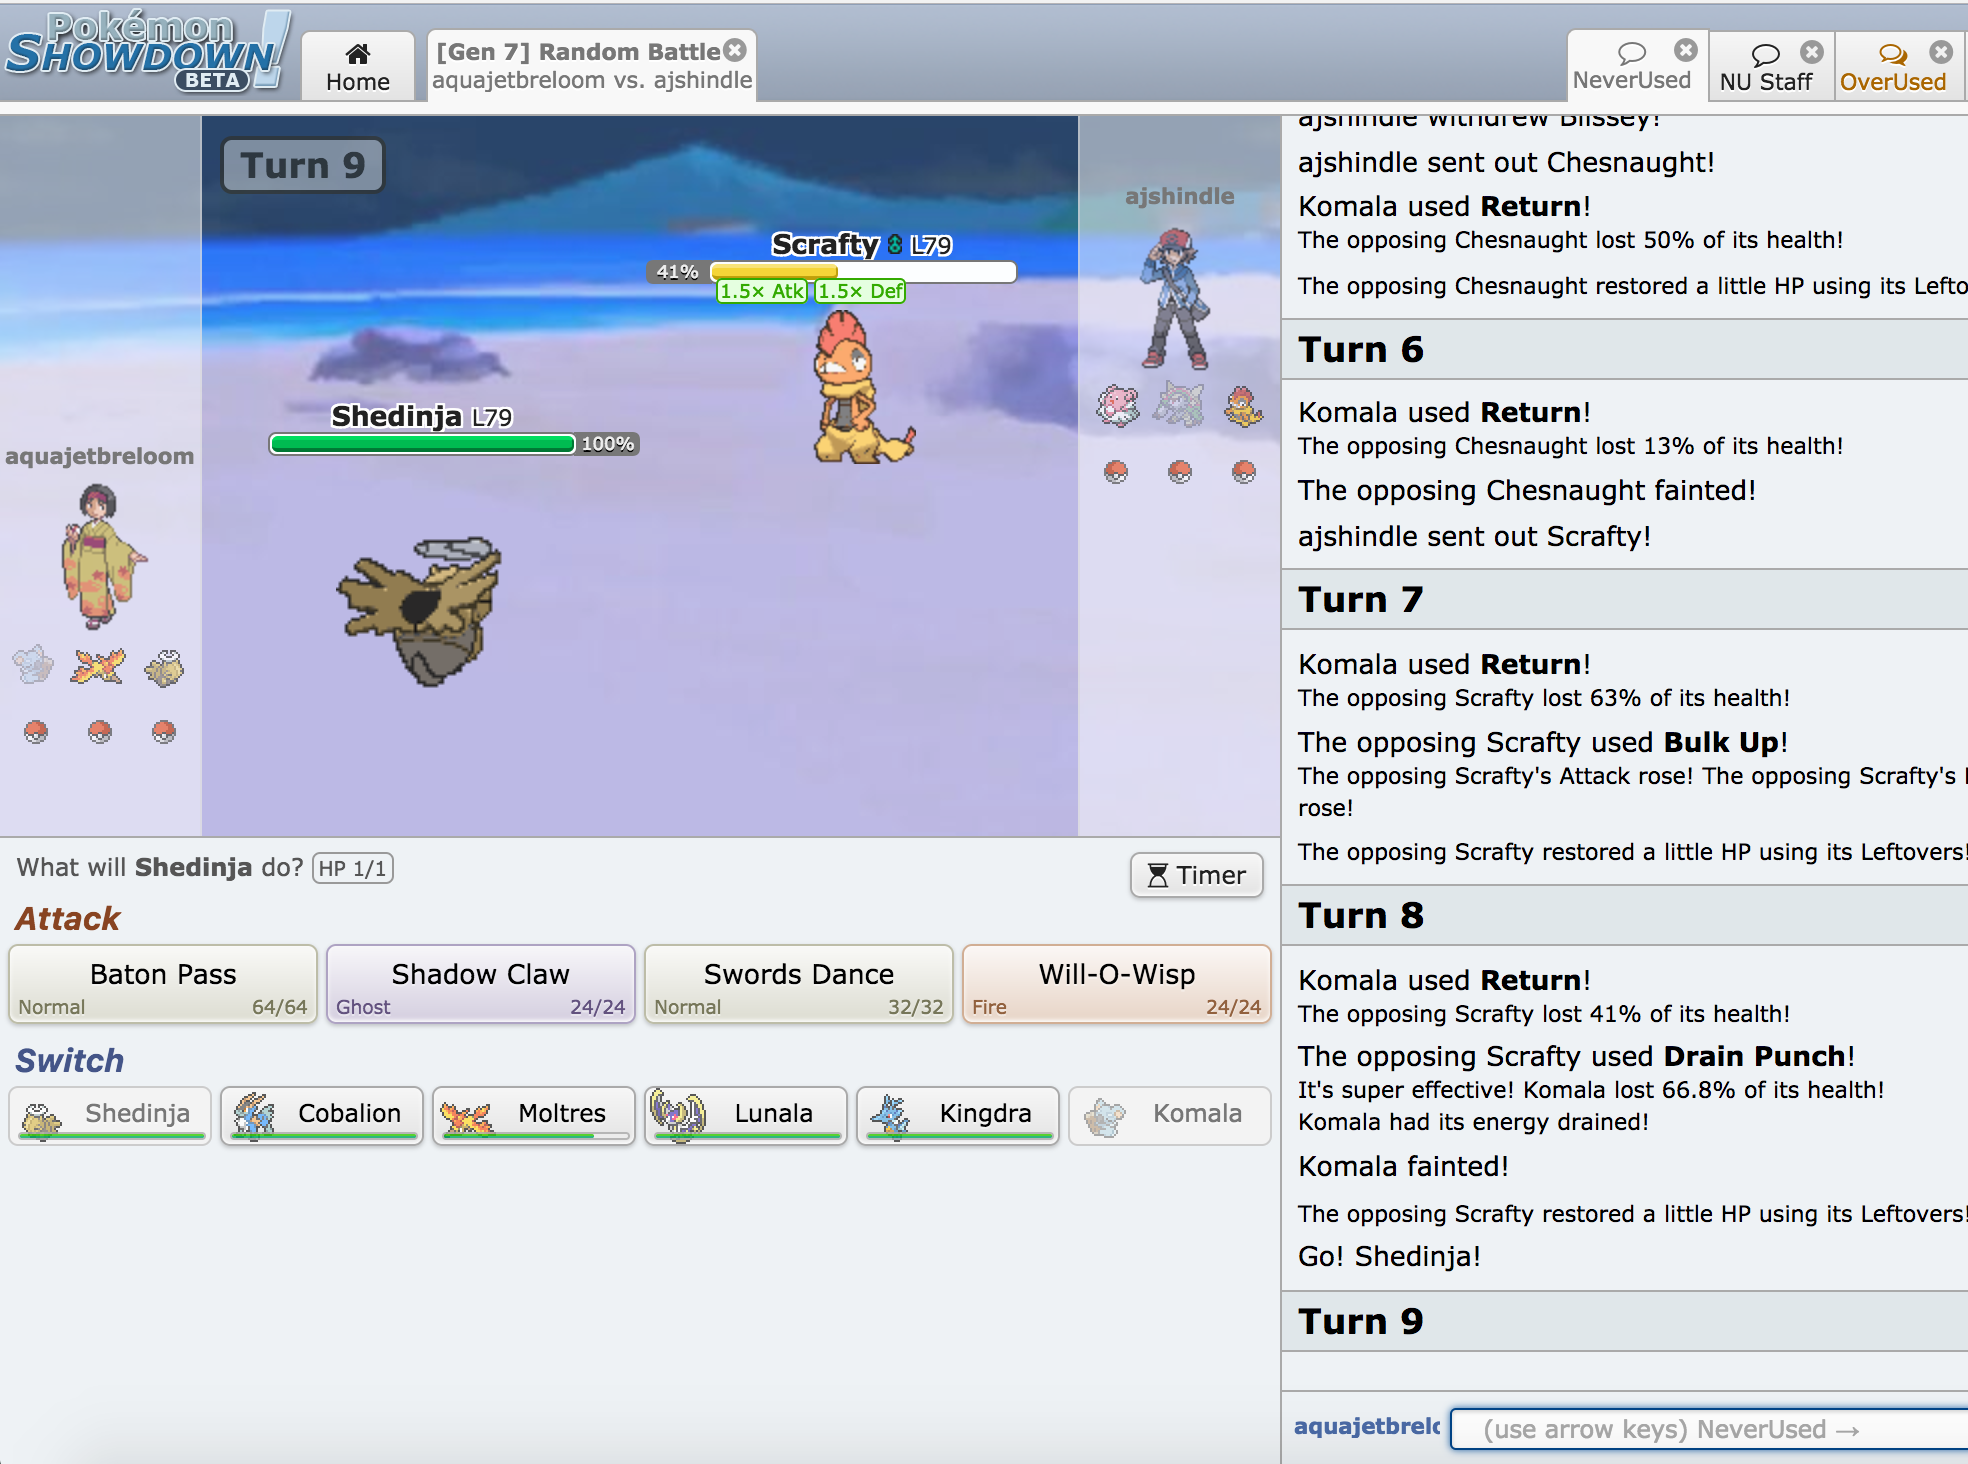
Task: Click opponent's Blissey team icon
Action: tap(1117, 406)
